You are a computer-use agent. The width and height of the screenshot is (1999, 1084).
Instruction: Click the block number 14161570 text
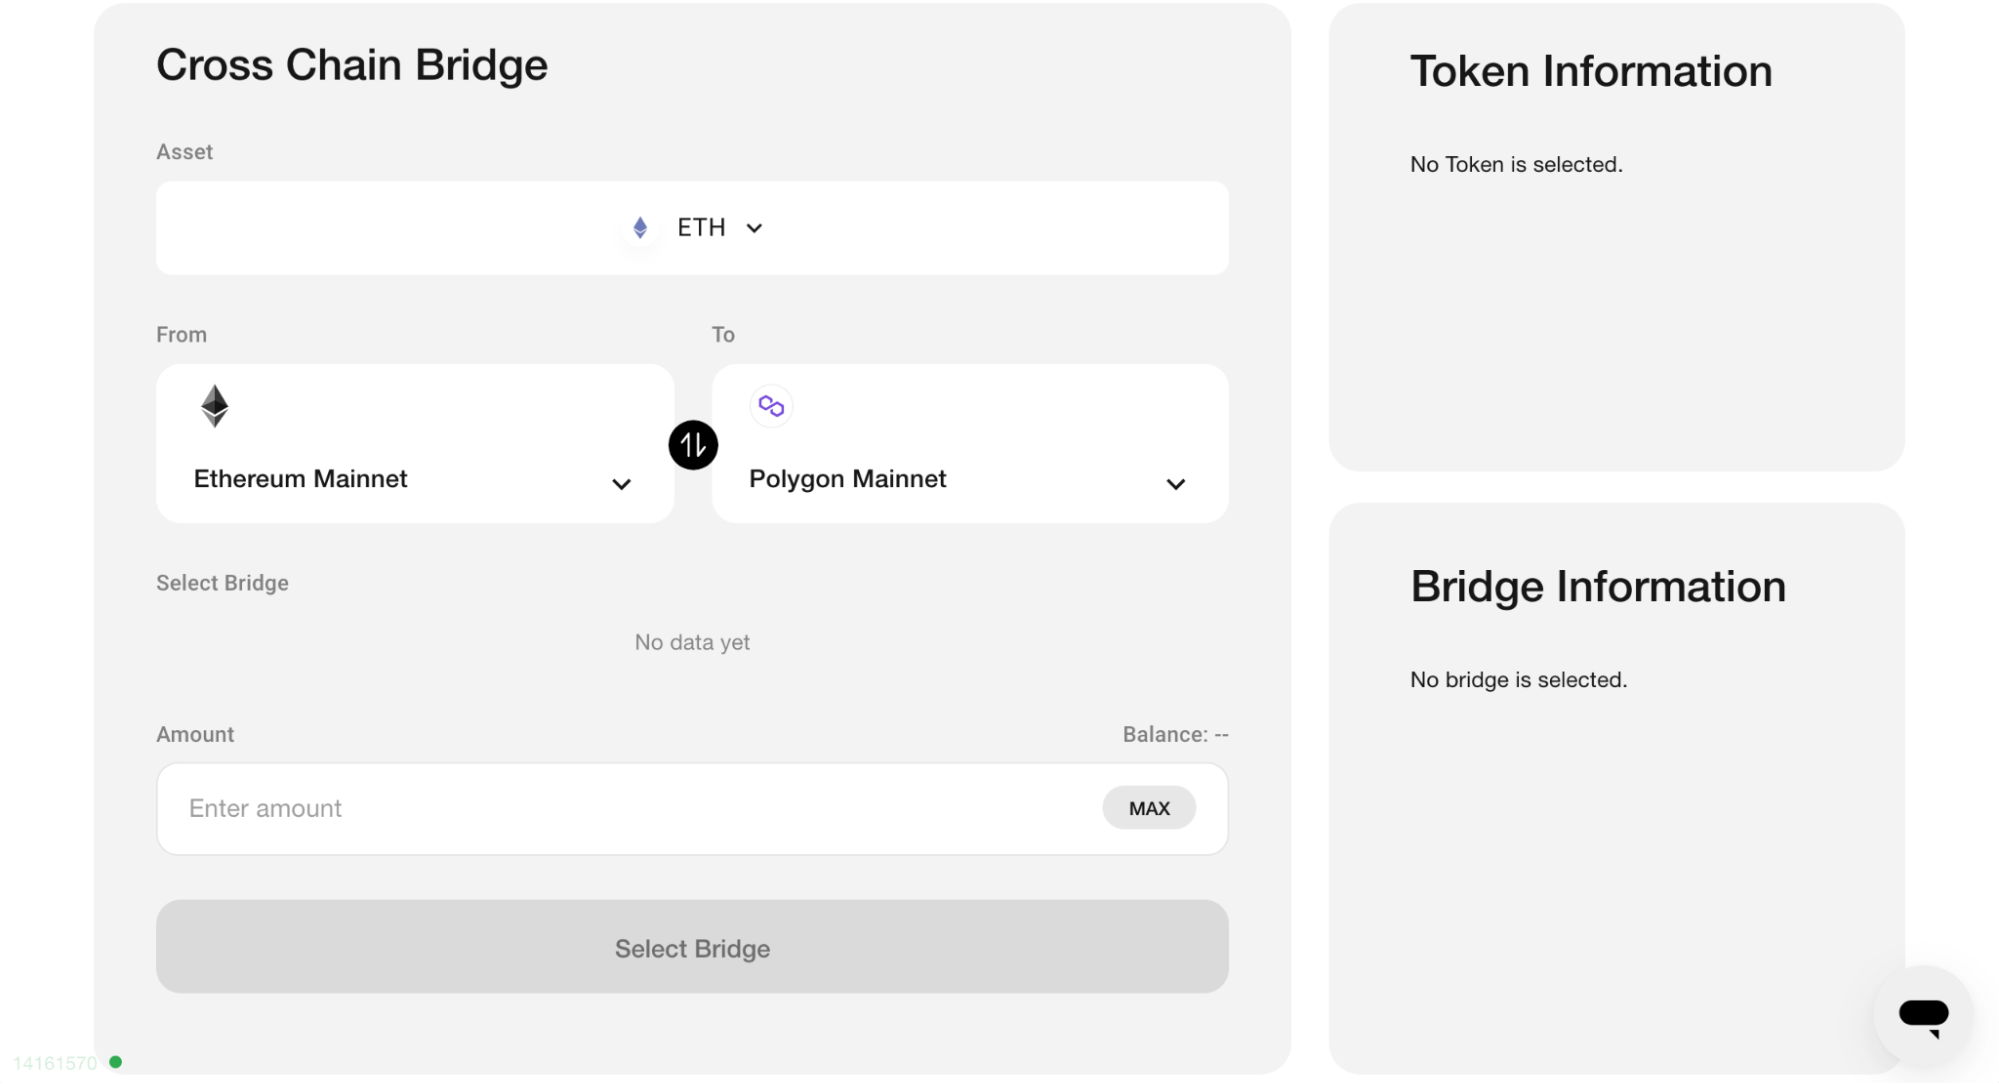pos(55,1063)
